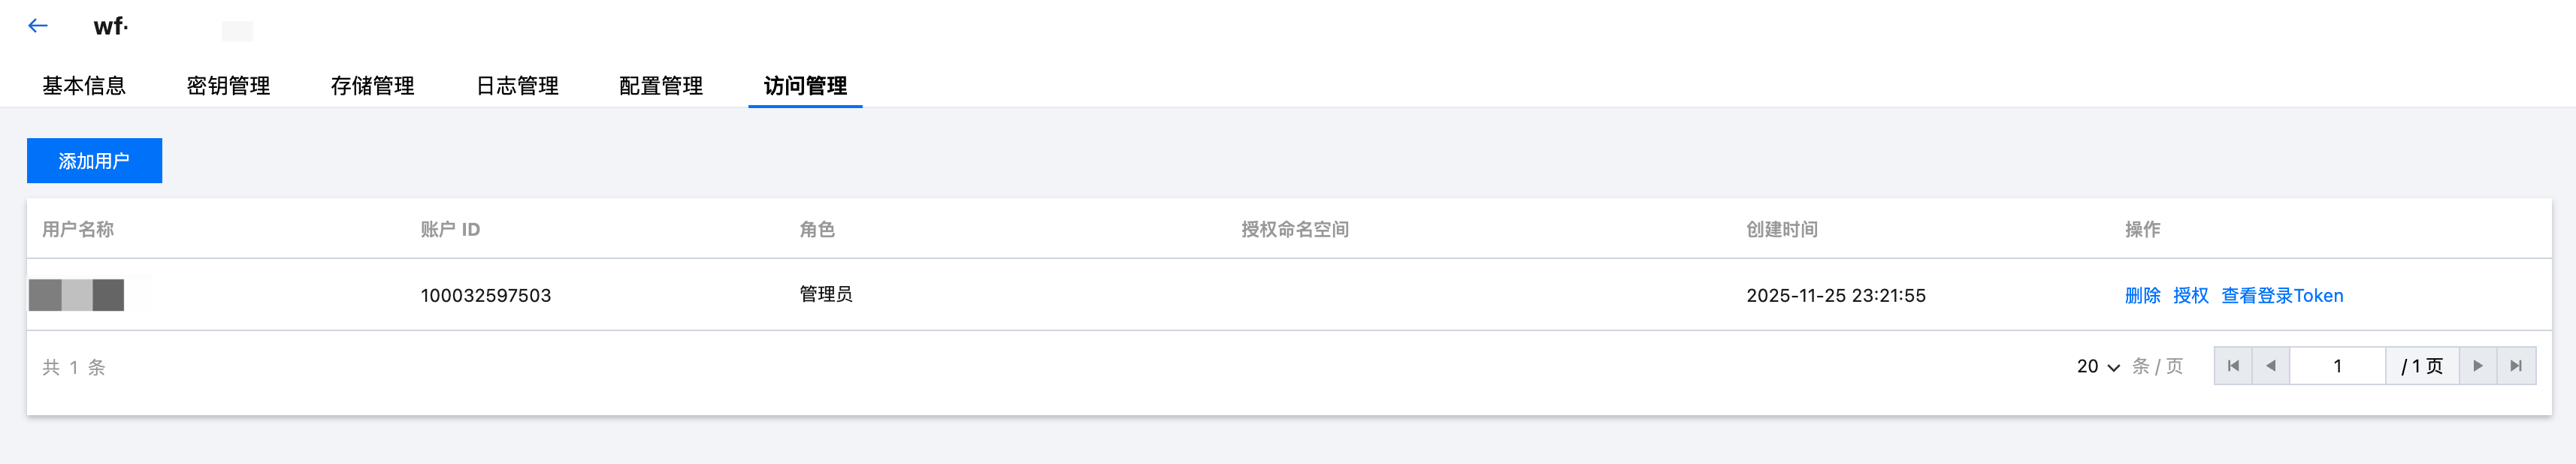The height and width of the screenshot is (464, 2576).
Task: Click the 添加用户 button
Action: tap(94, 161)
